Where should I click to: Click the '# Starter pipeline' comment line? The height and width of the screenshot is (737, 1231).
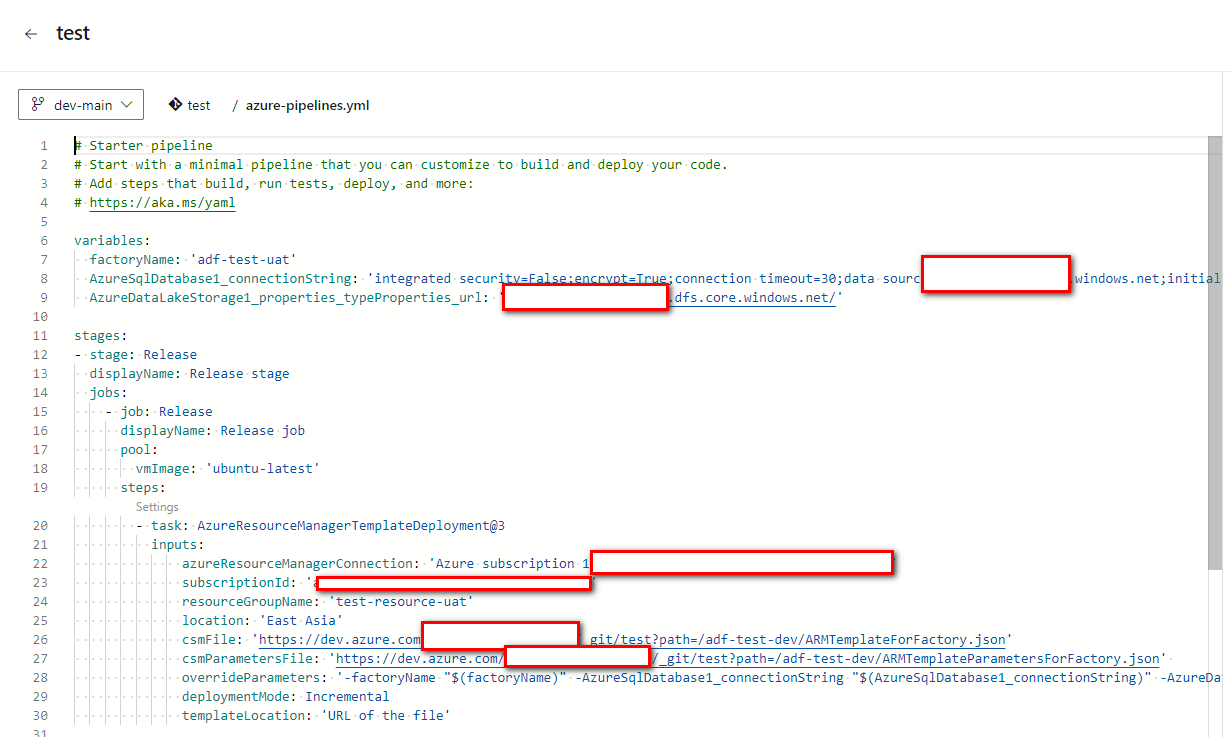(143, 145)
